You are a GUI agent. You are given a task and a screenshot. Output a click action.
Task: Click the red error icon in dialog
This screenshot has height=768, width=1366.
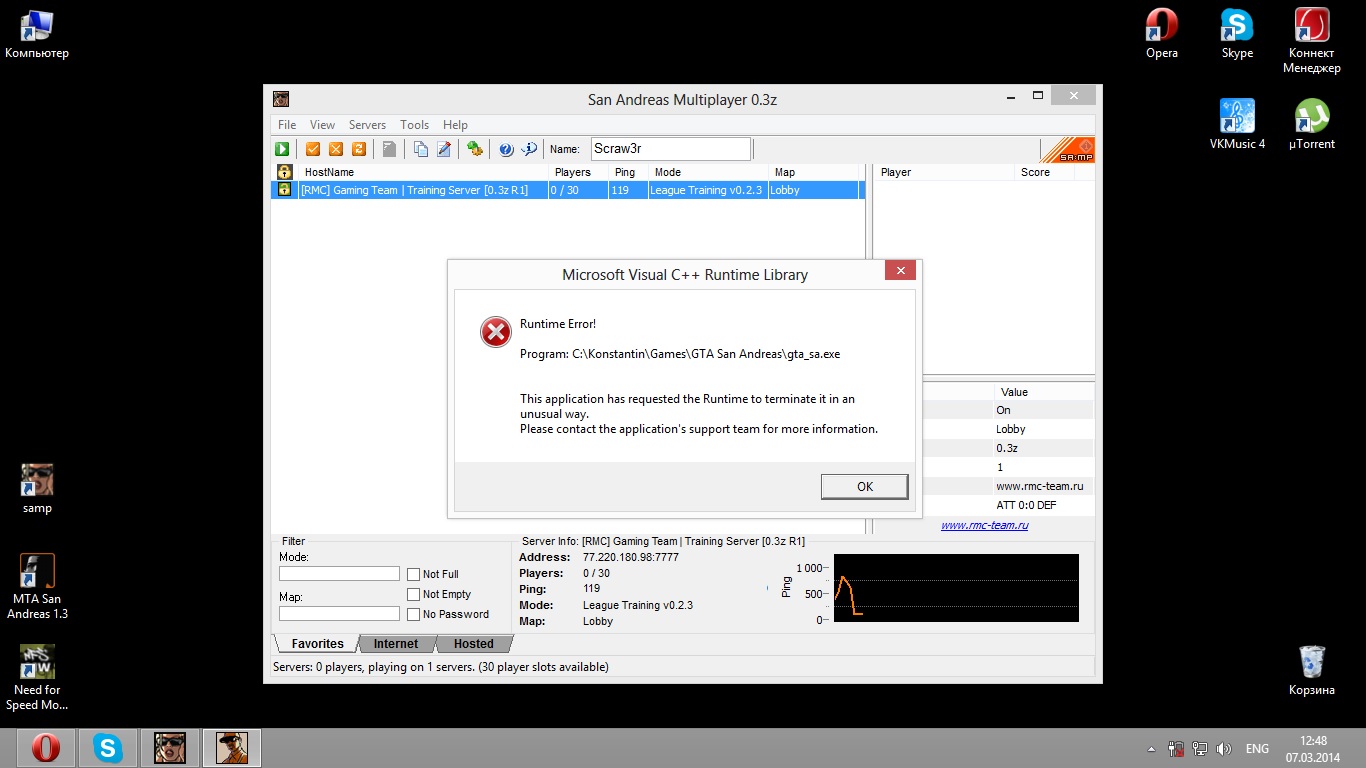(x=495, y=332)
